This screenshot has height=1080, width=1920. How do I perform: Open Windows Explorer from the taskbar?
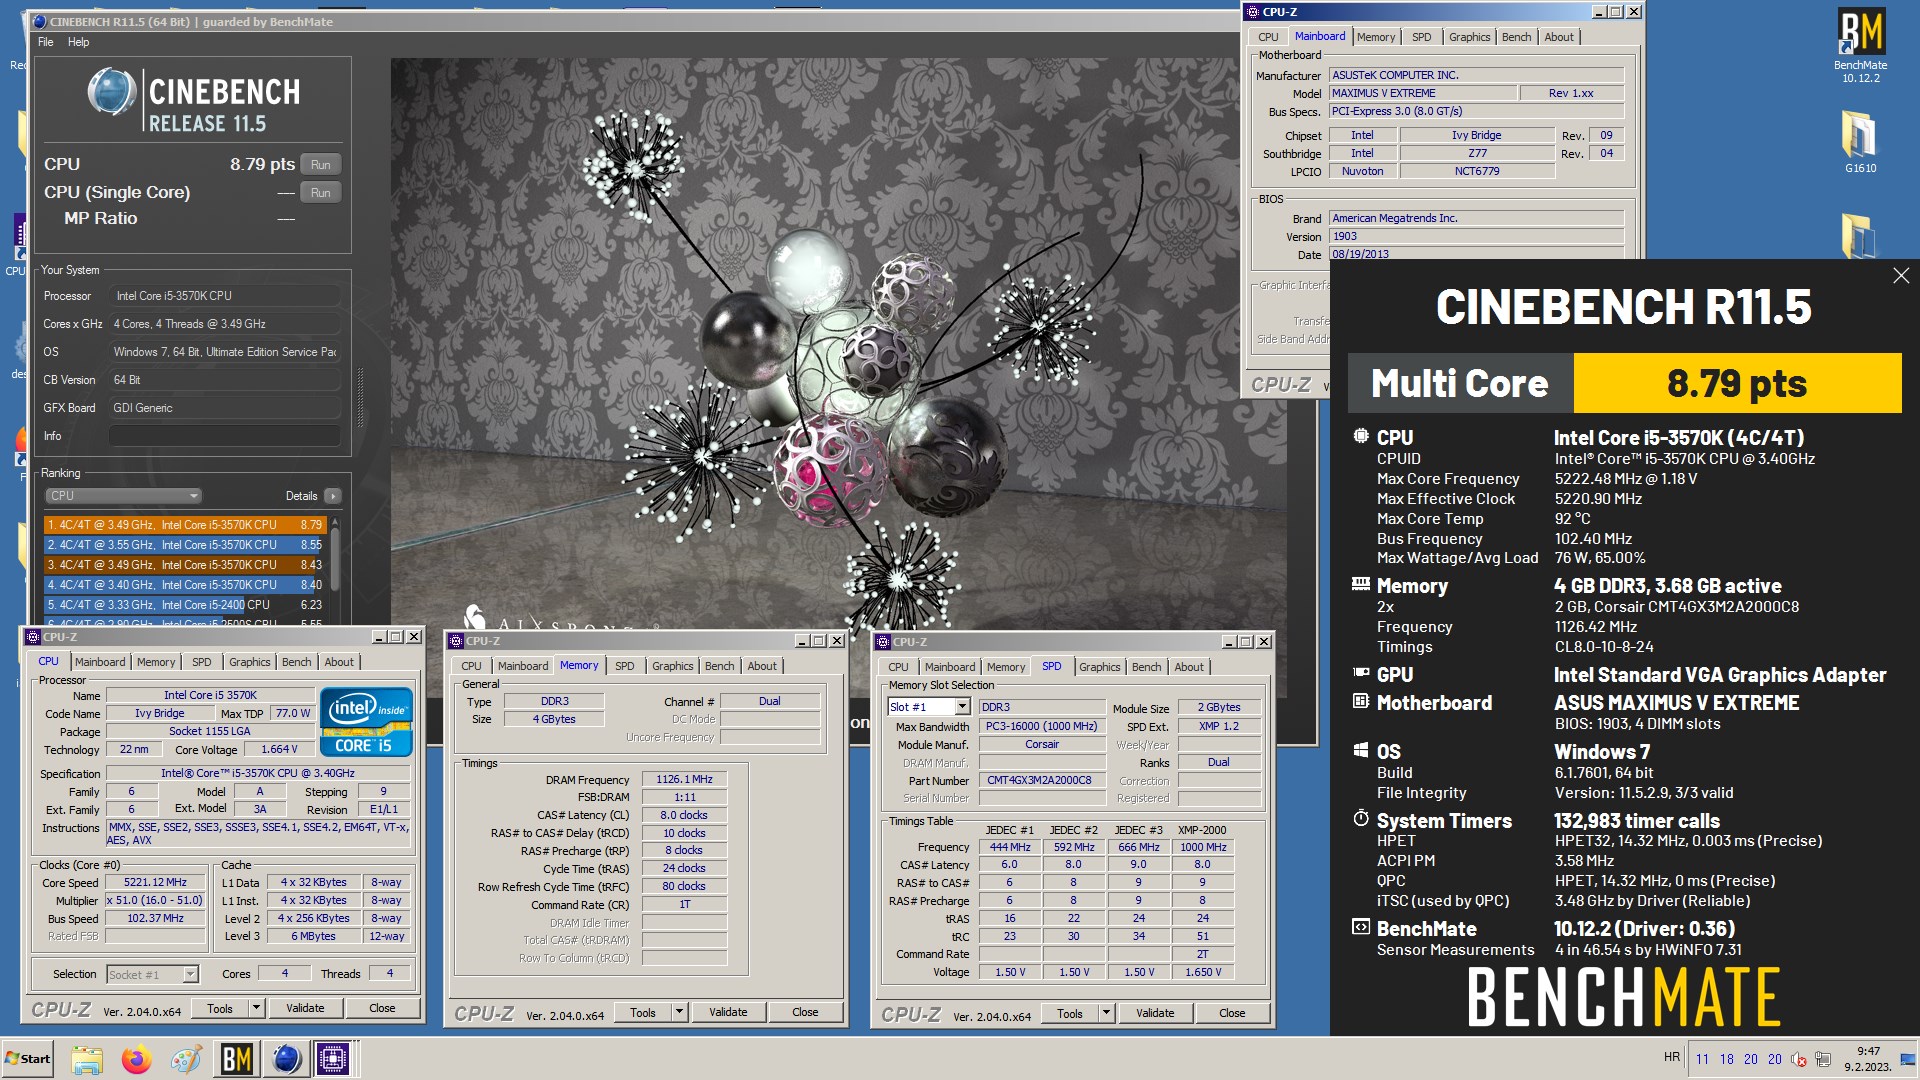click(x=87, y=1059)
